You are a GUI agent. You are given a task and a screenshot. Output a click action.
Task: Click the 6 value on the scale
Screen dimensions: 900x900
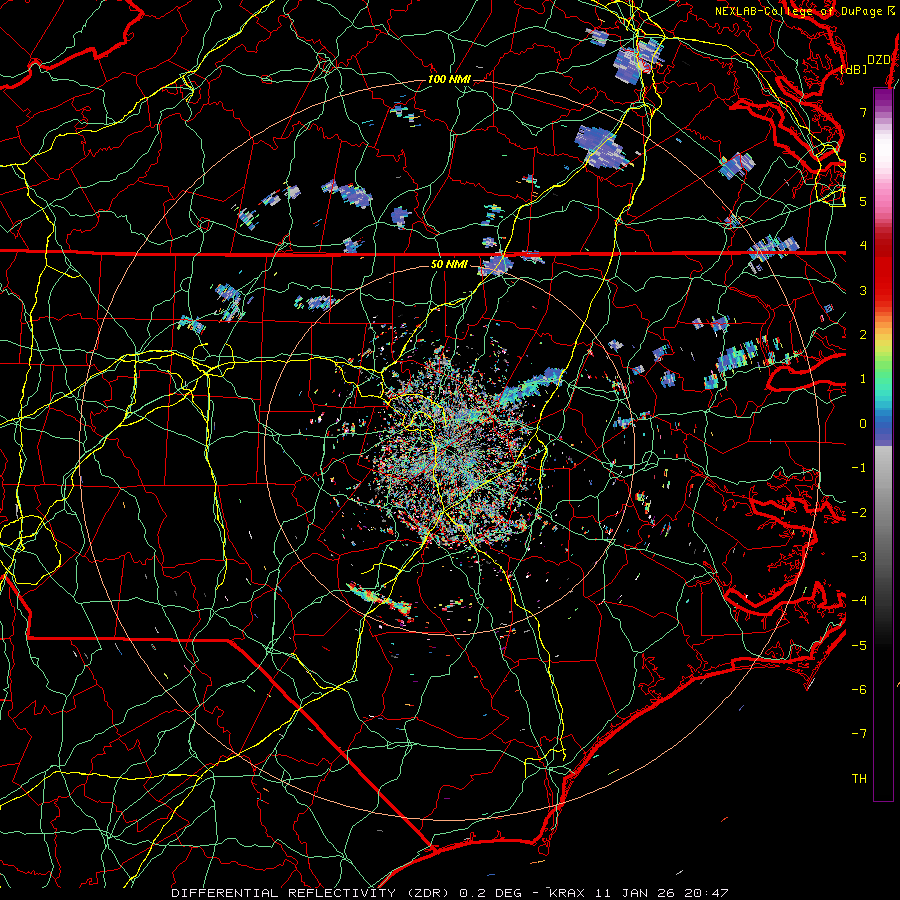coord(863,157)
